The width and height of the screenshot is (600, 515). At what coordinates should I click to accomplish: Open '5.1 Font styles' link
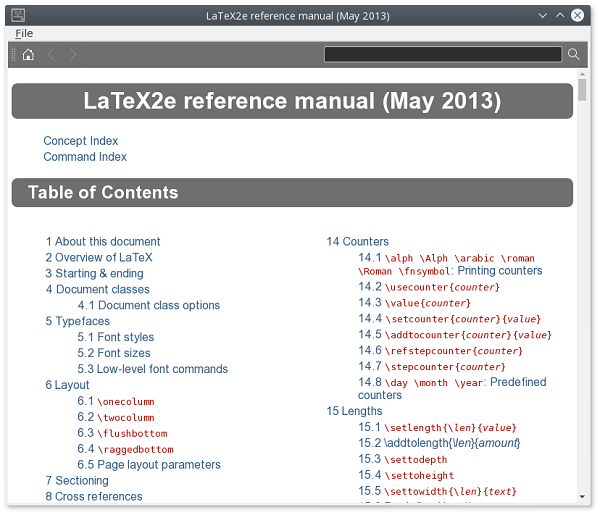pyautogui.click(x=116, y=337)
